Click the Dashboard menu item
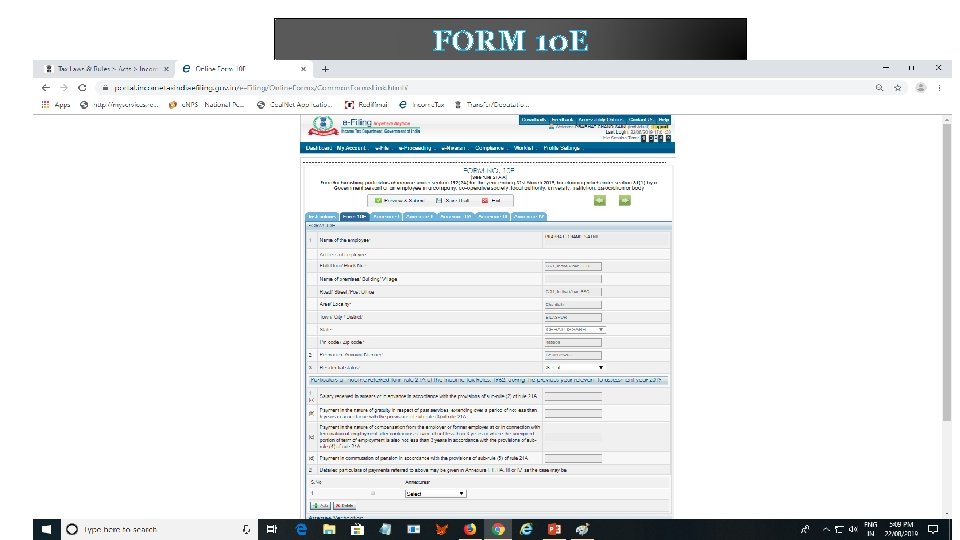This screenshot has width=960, height=540. click(318, 148)
